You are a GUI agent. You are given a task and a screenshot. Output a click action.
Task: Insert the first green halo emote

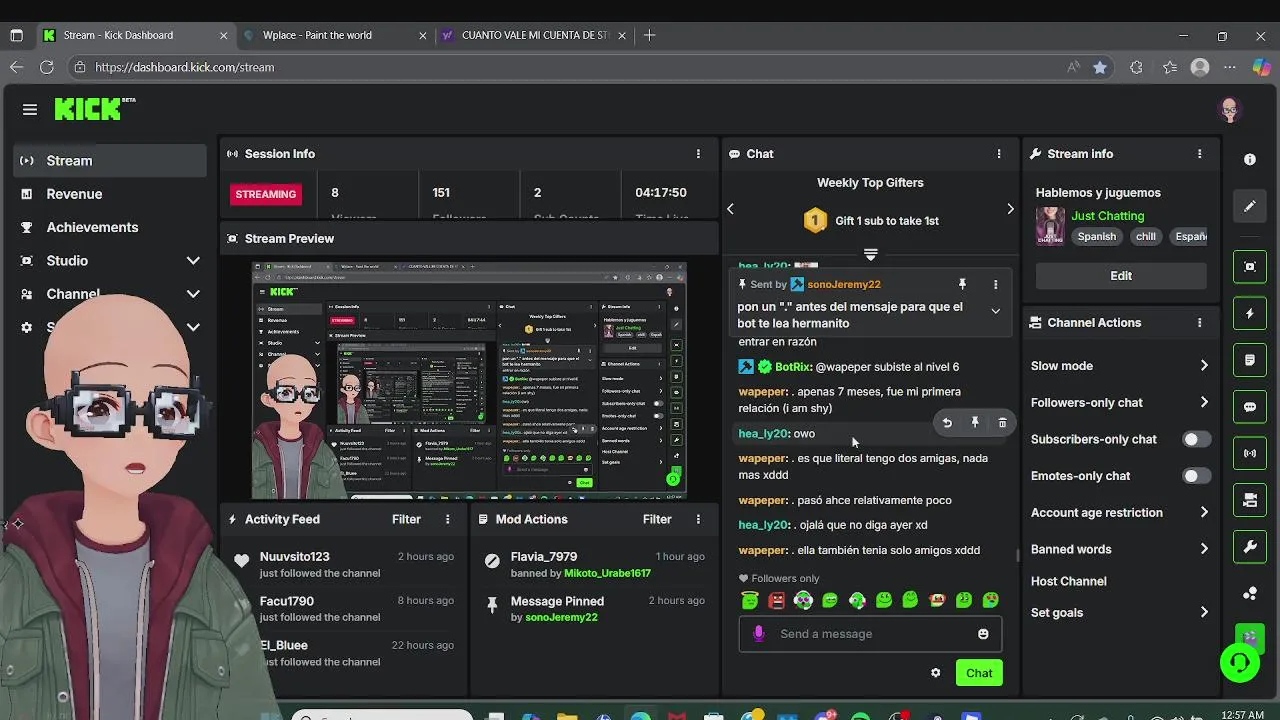750,600
